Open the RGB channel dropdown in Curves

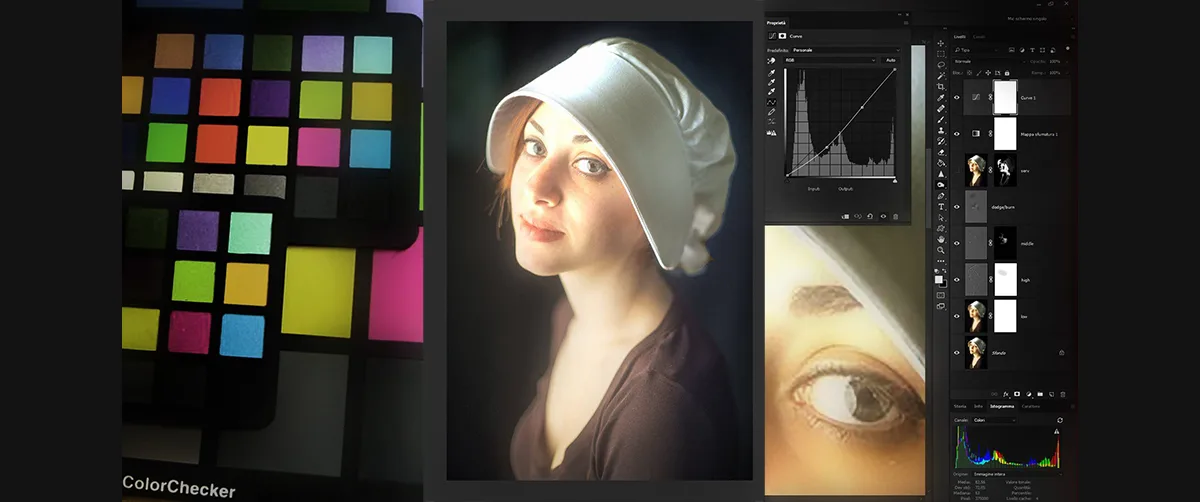[830, 60]
